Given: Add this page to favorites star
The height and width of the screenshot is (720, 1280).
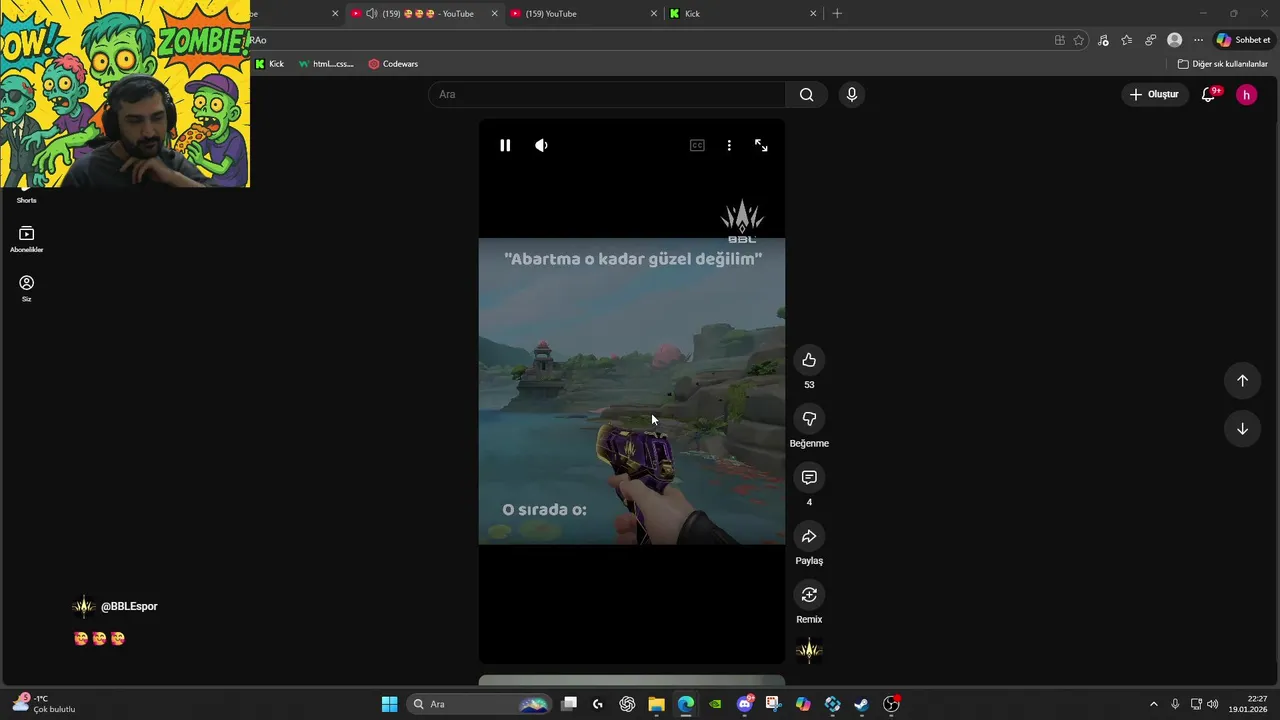Looking at the screenshot, I should 1078,40.
